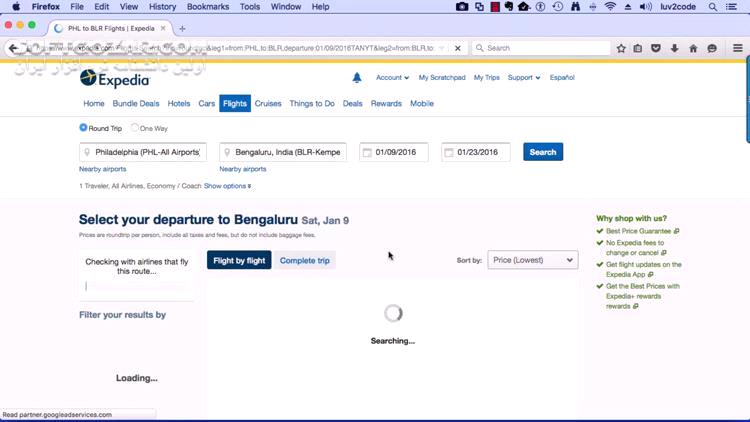Close the PHL to BLR Flights tab

click(x=163, y=28)
